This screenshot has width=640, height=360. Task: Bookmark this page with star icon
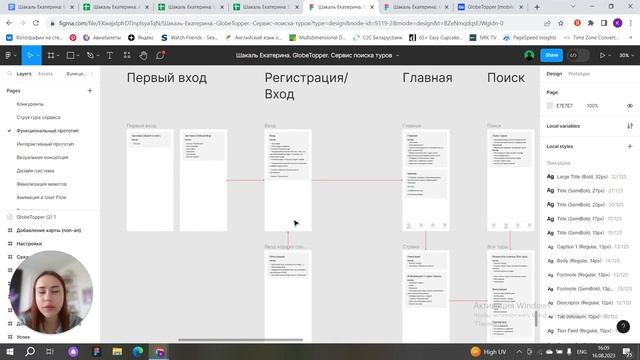[561, 23]
